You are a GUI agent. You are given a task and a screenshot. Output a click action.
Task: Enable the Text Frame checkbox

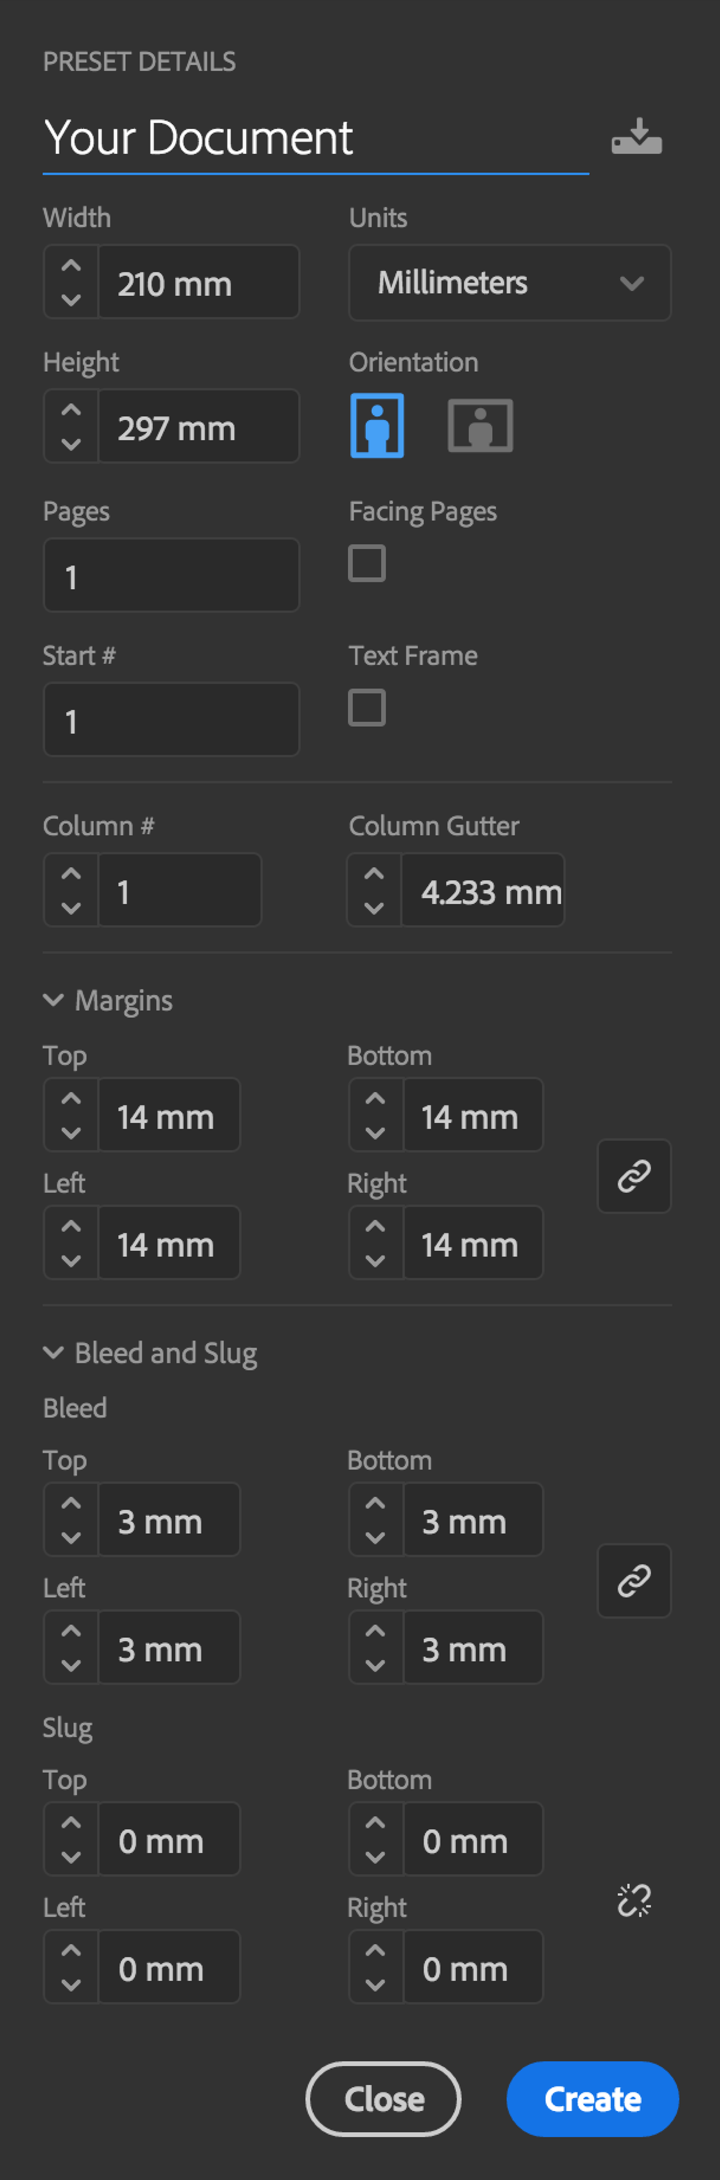pos(367,708)
